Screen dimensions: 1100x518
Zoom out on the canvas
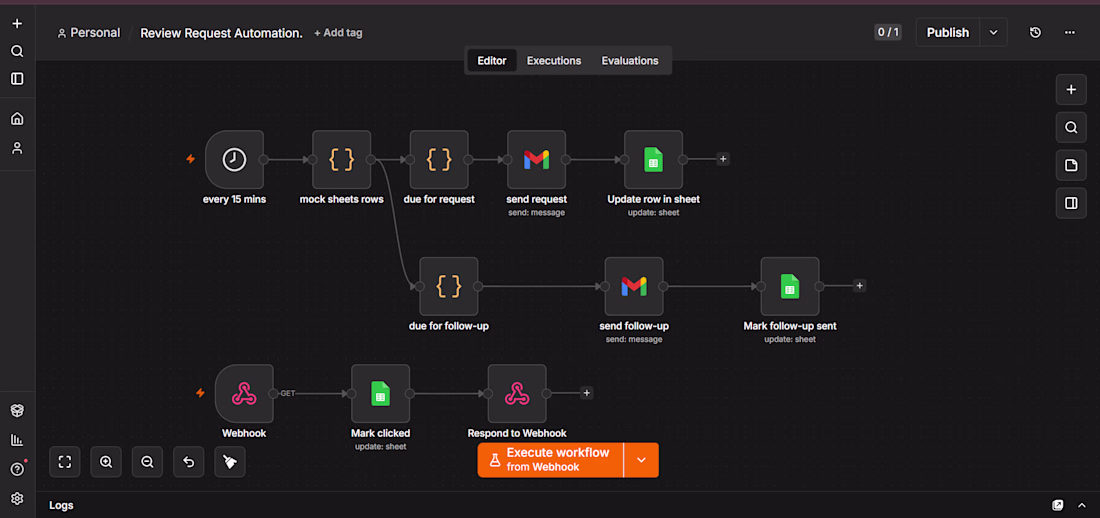point(147,462)
